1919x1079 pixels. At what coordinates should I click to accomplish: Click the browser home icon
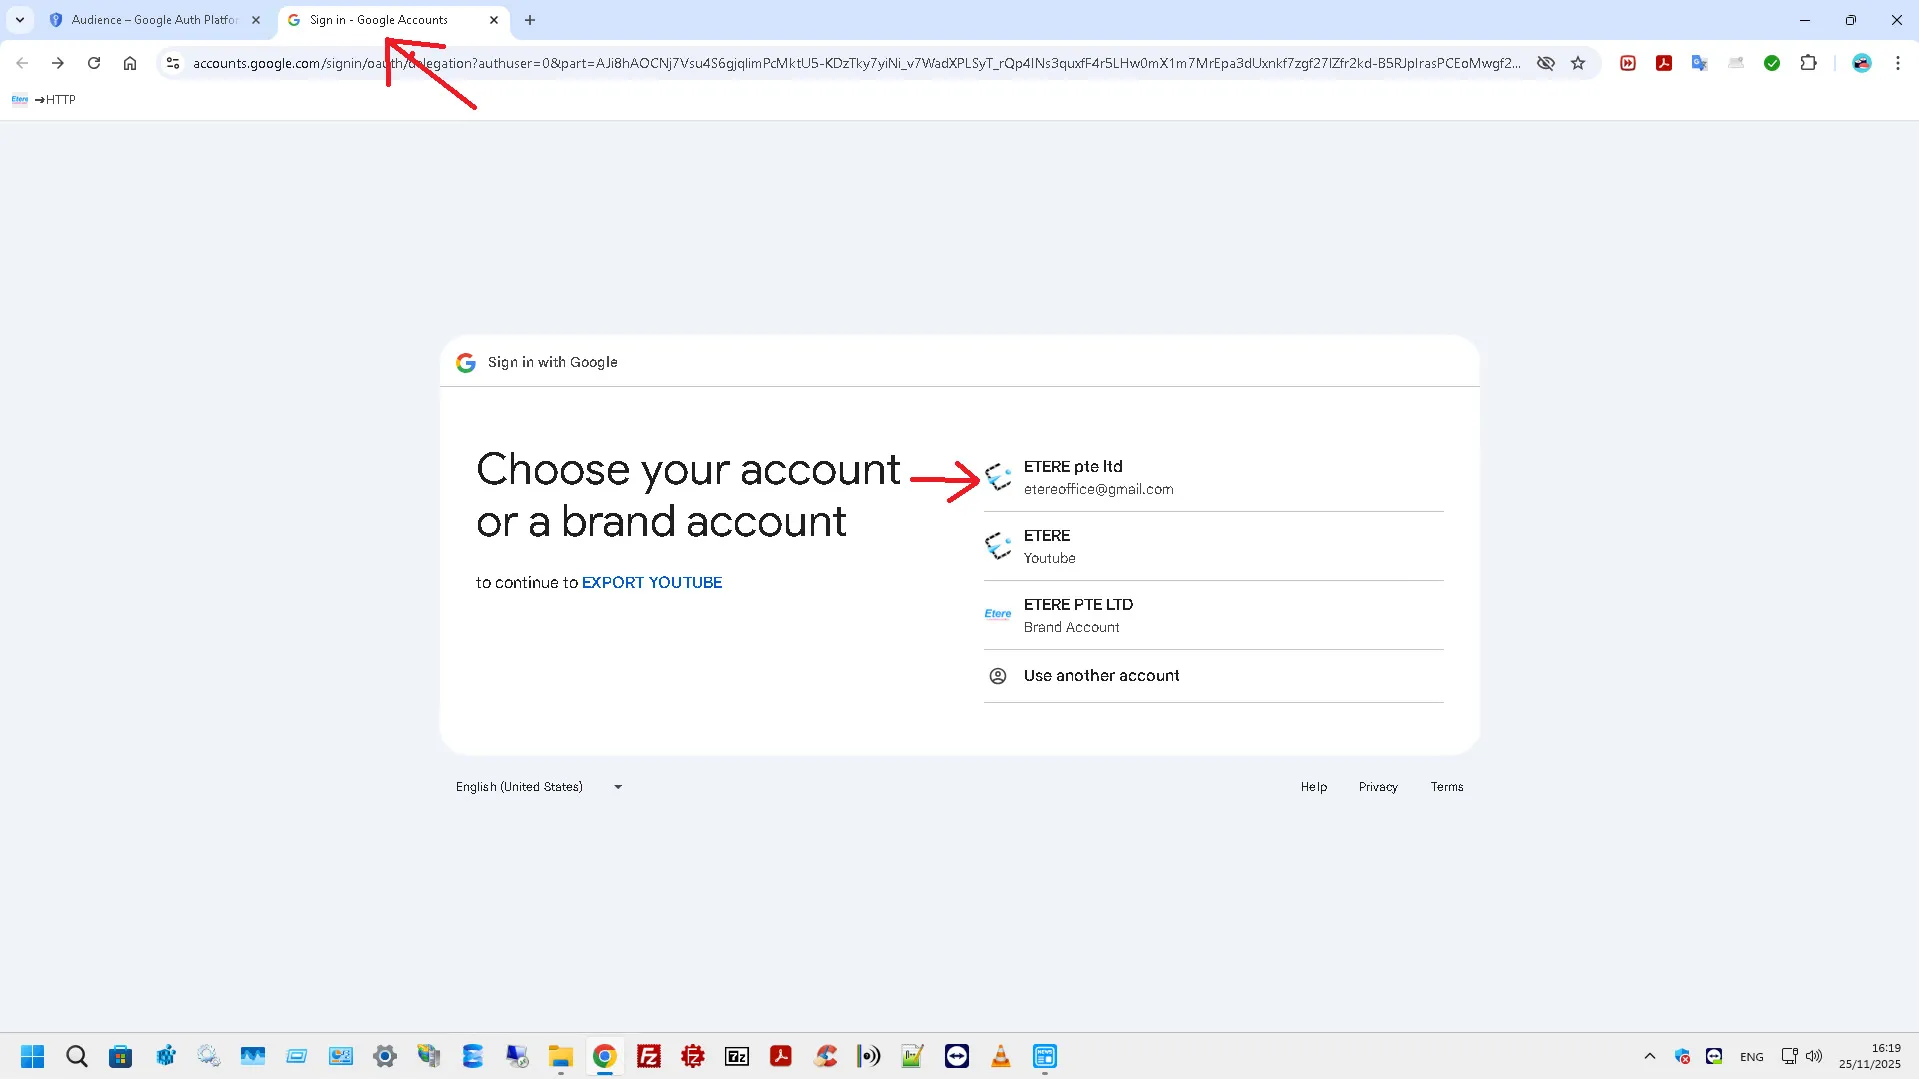click(x=130, y=63)
